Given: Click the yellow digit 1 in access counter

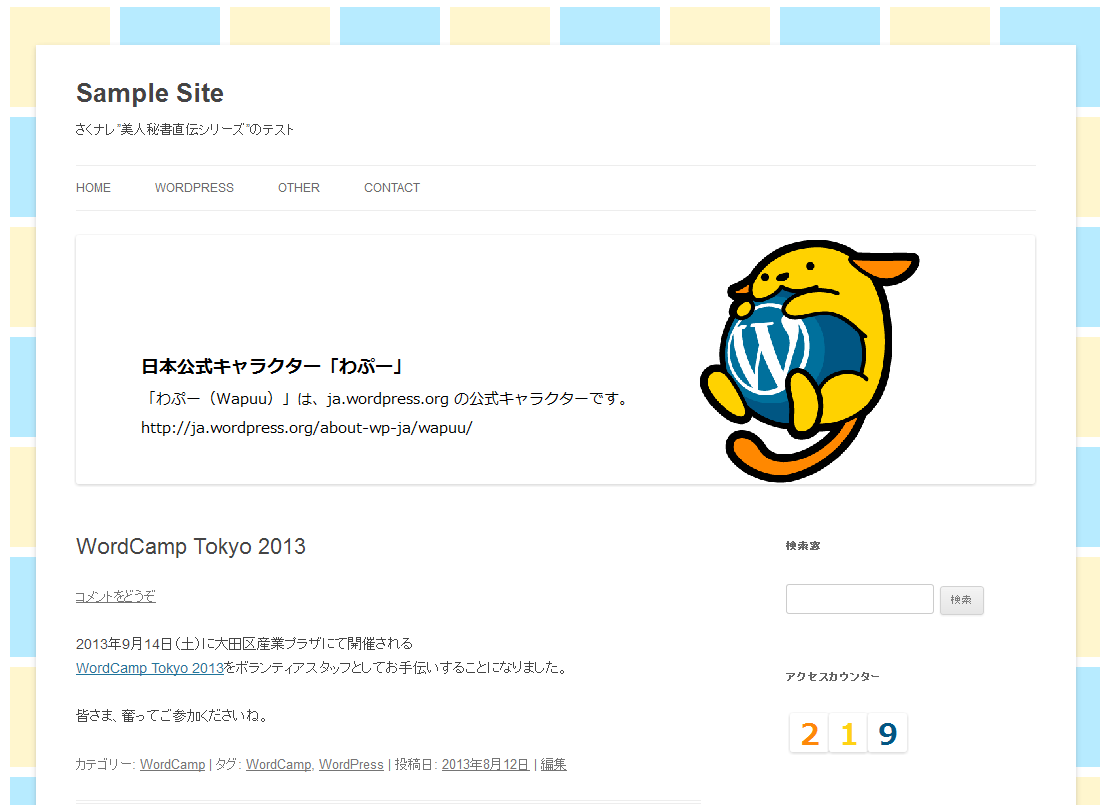Looking at the screenshot, I should point(848,734).
